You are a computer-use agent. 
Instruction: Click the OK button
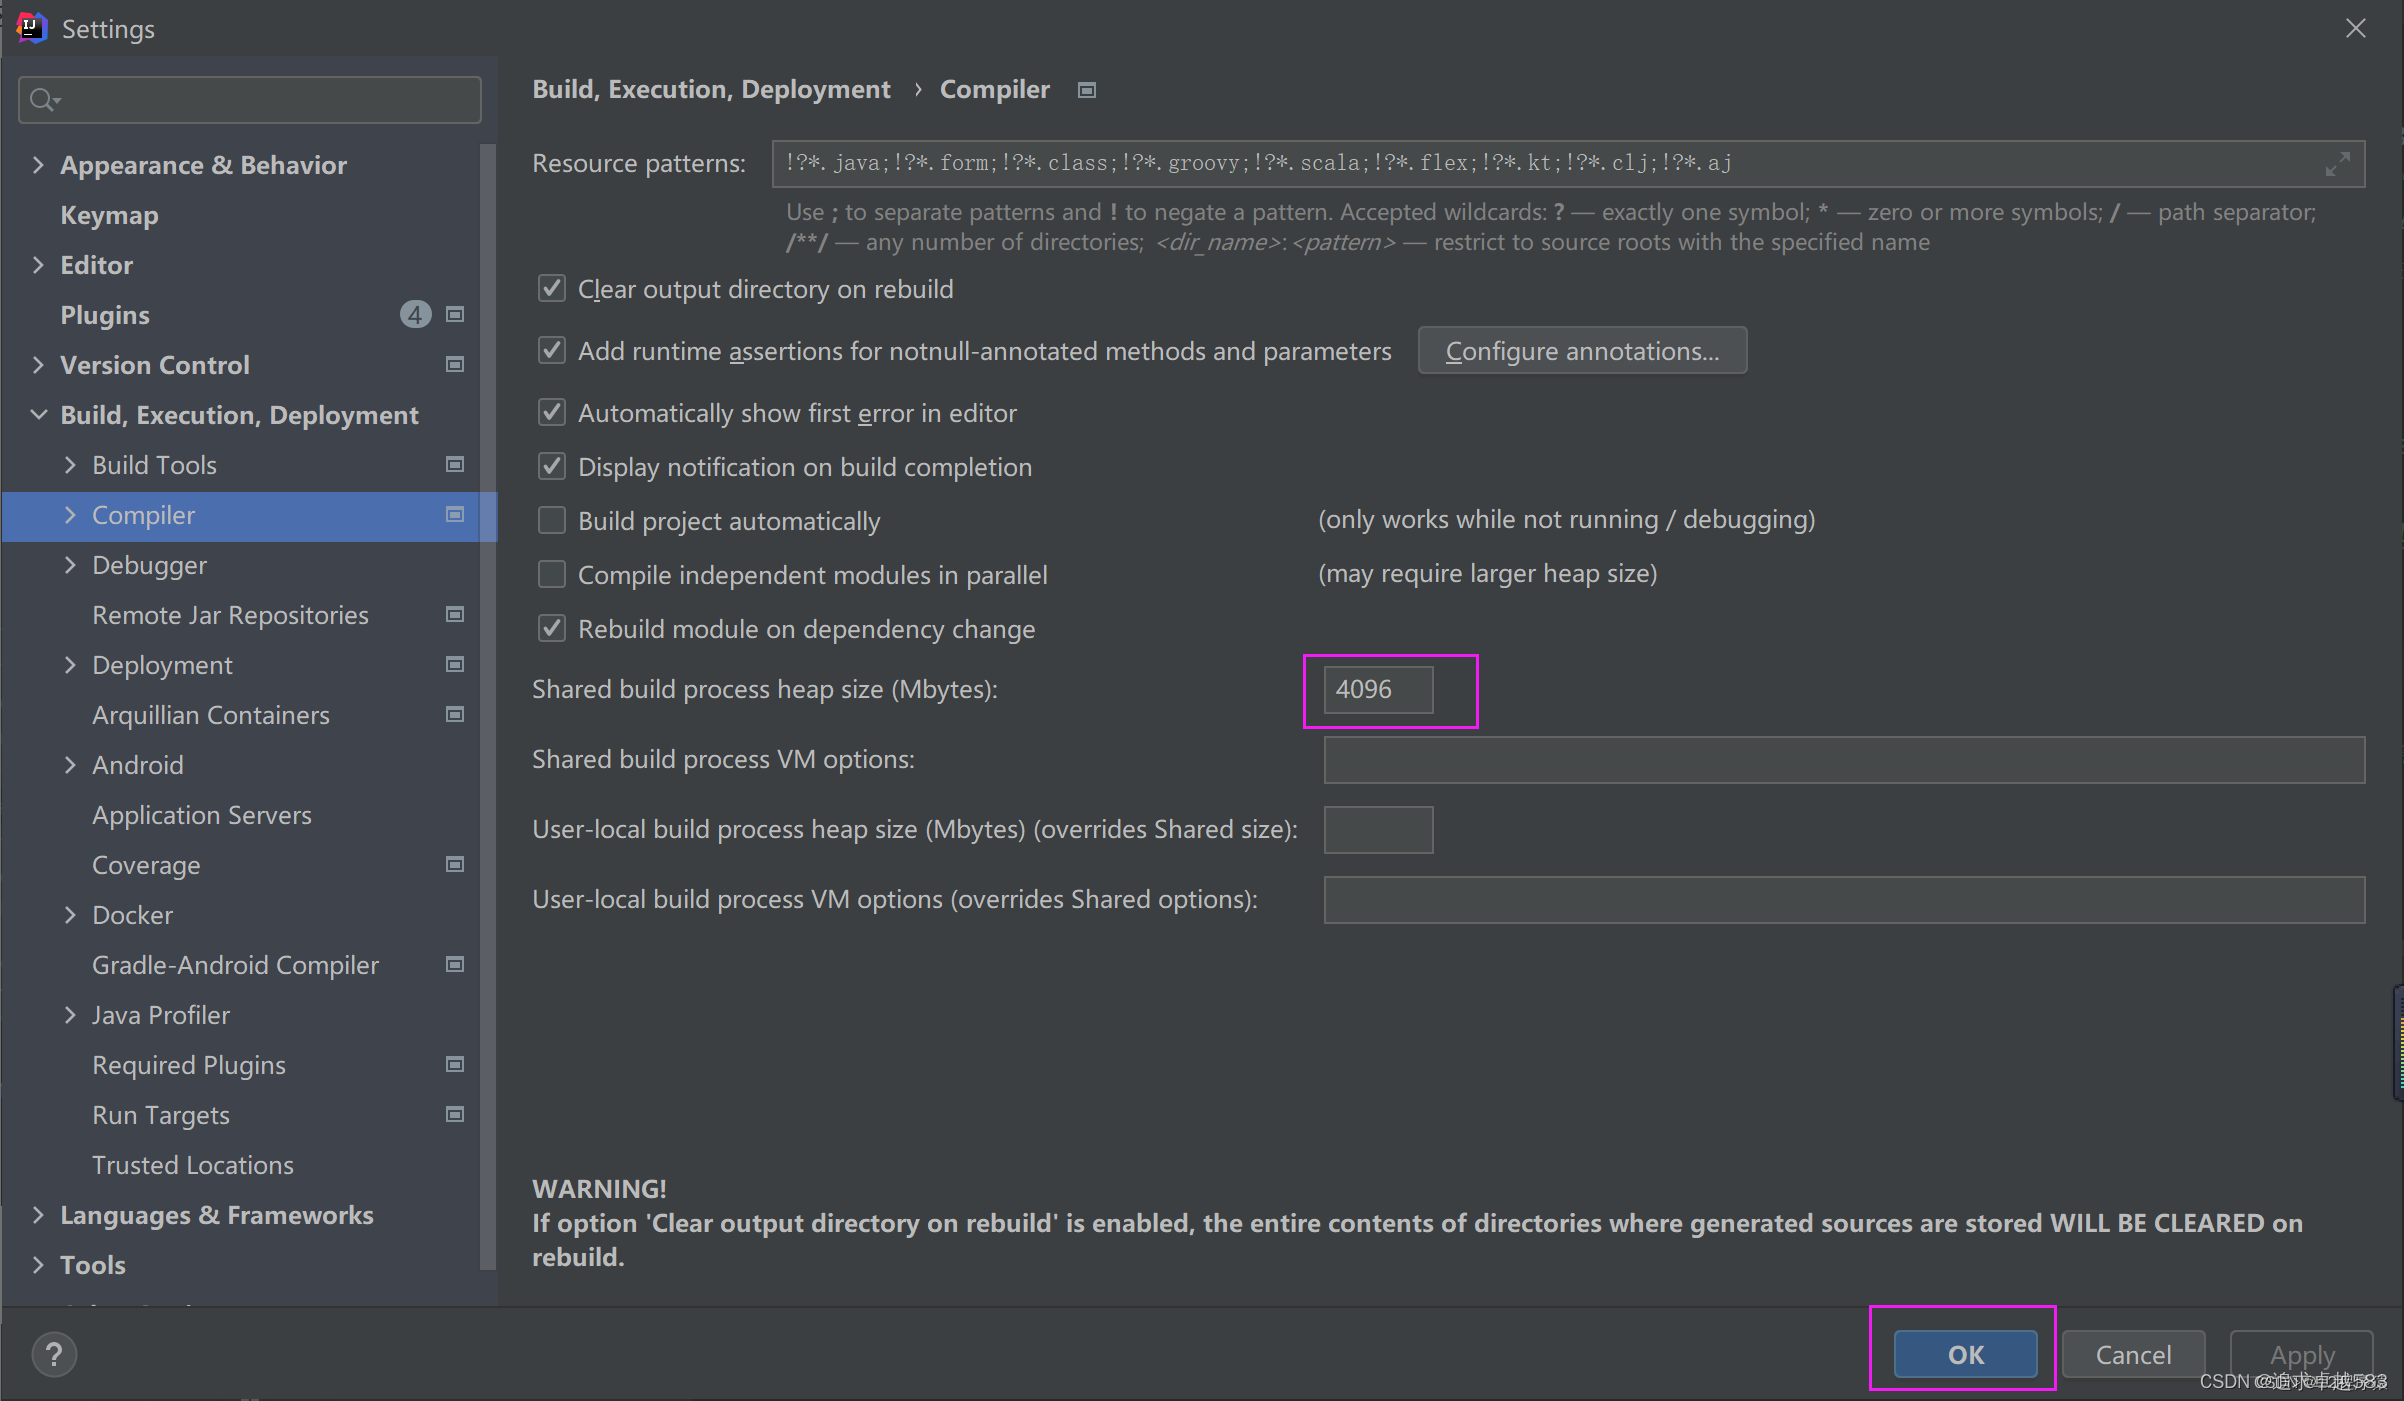pyautogui.click(x=1964, y=1355)
